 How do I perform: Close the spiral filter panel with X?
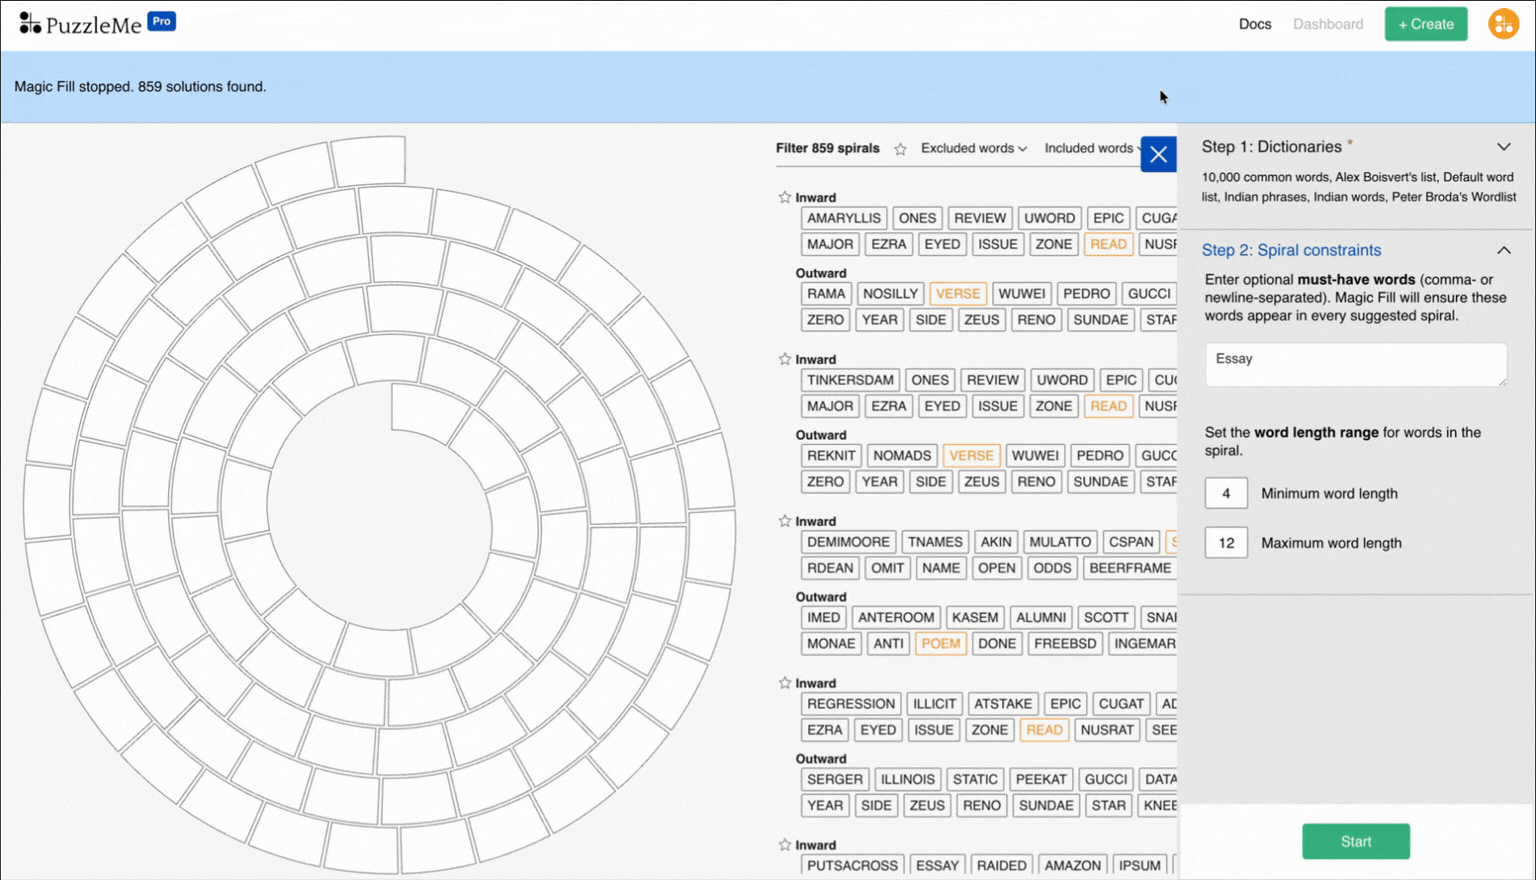(1158, 154)
